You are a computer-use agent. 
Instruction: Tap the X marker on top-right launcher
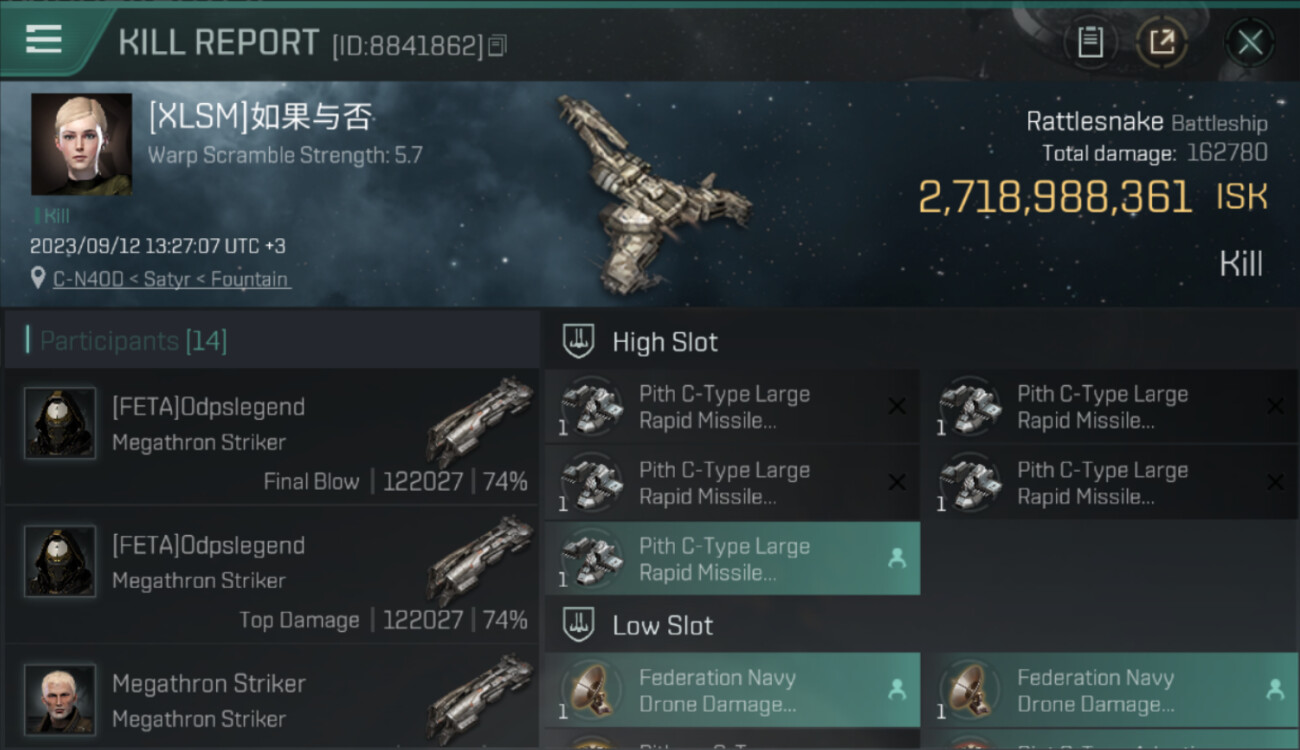pyautogui.click(x=1275, y=406)
